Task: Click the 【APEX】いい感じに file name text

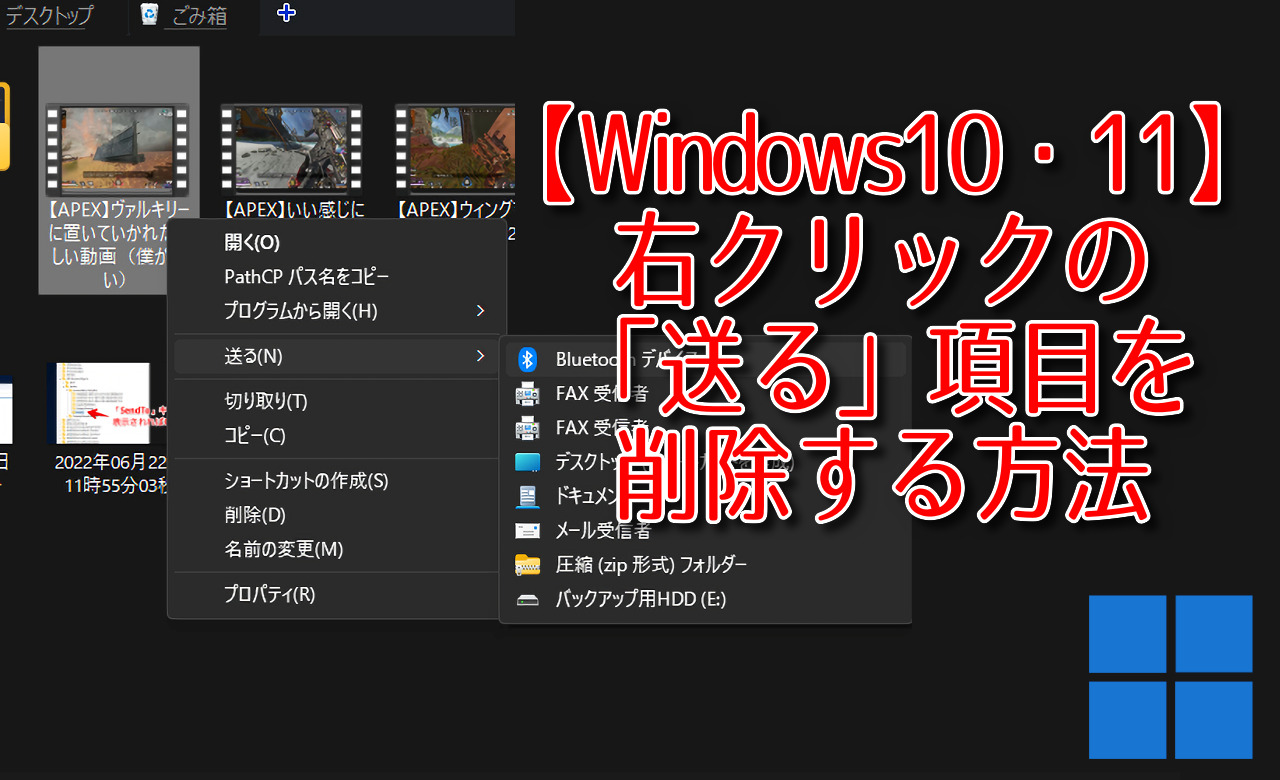Action: coord(292,211)
